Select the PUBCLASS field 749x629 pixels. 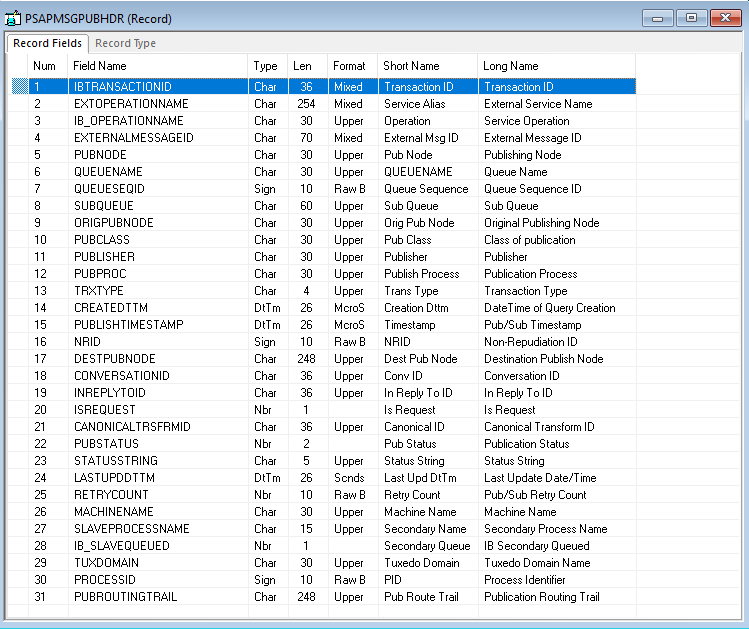(x=101, y=240)
